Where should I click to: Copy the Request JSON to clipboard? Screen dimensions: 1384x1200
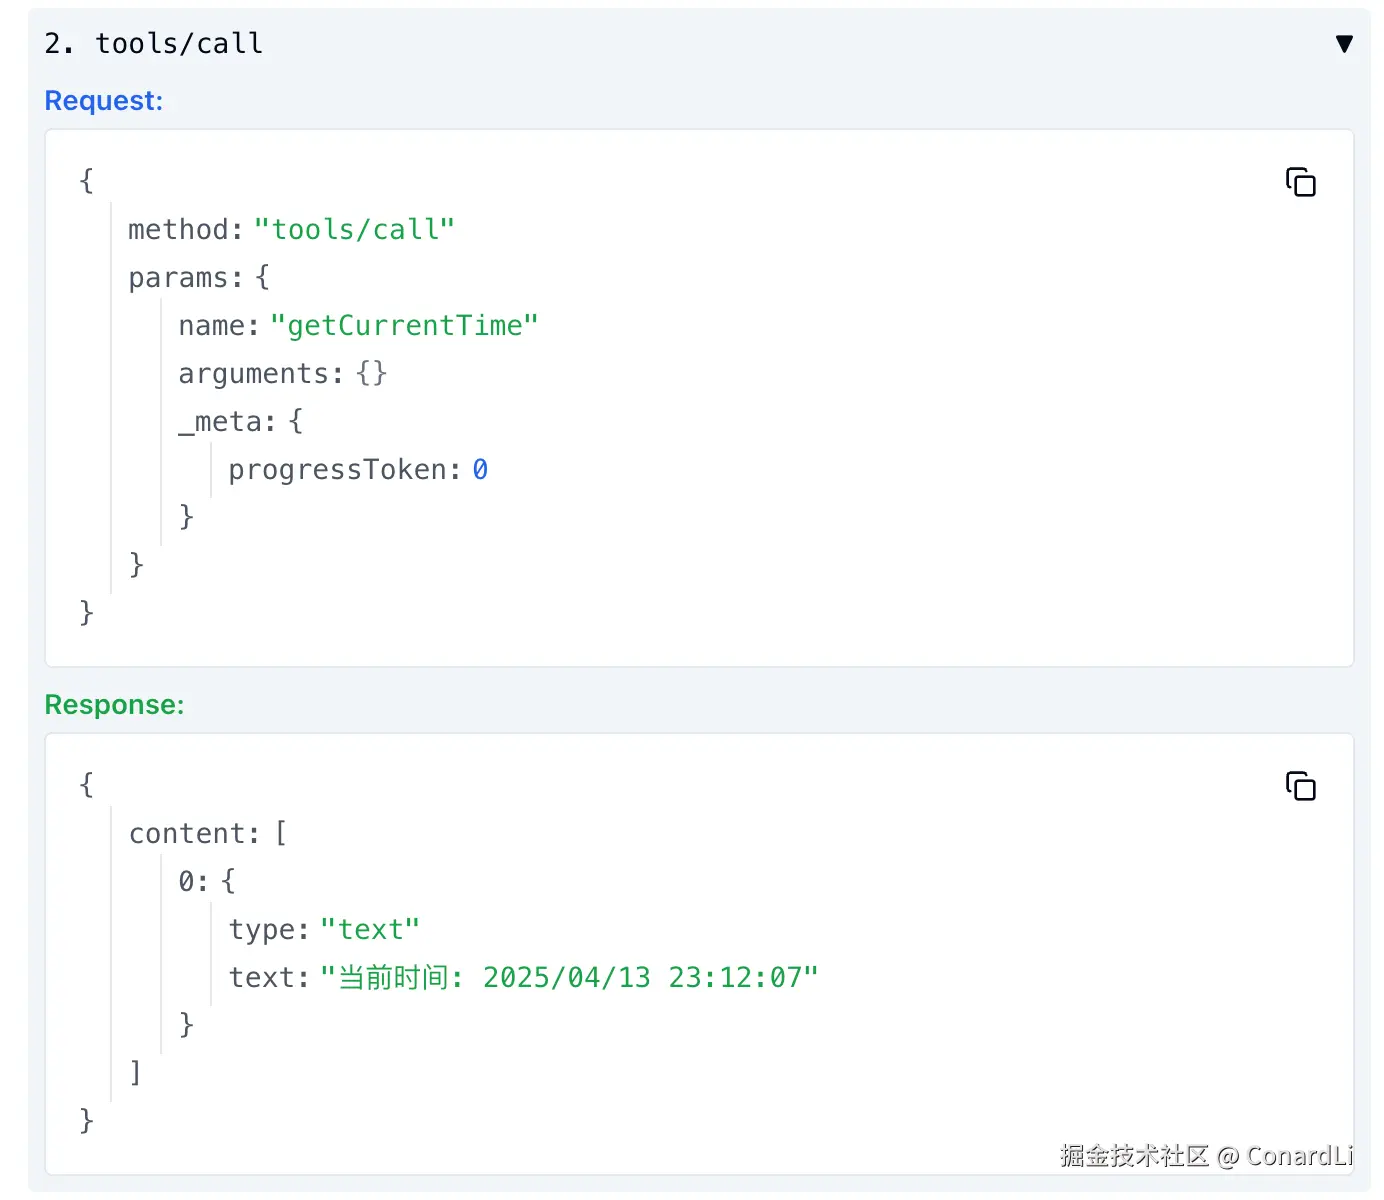coord(1300,183)
